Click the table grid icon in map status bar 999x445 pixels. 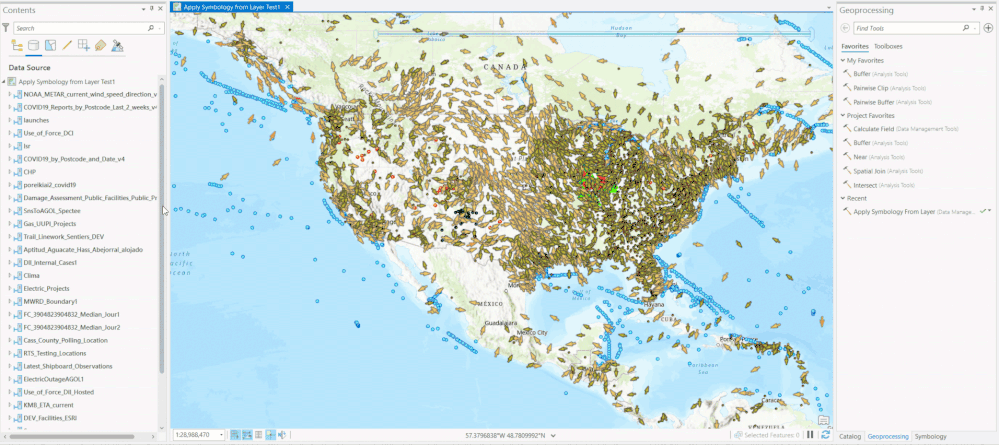258,435
